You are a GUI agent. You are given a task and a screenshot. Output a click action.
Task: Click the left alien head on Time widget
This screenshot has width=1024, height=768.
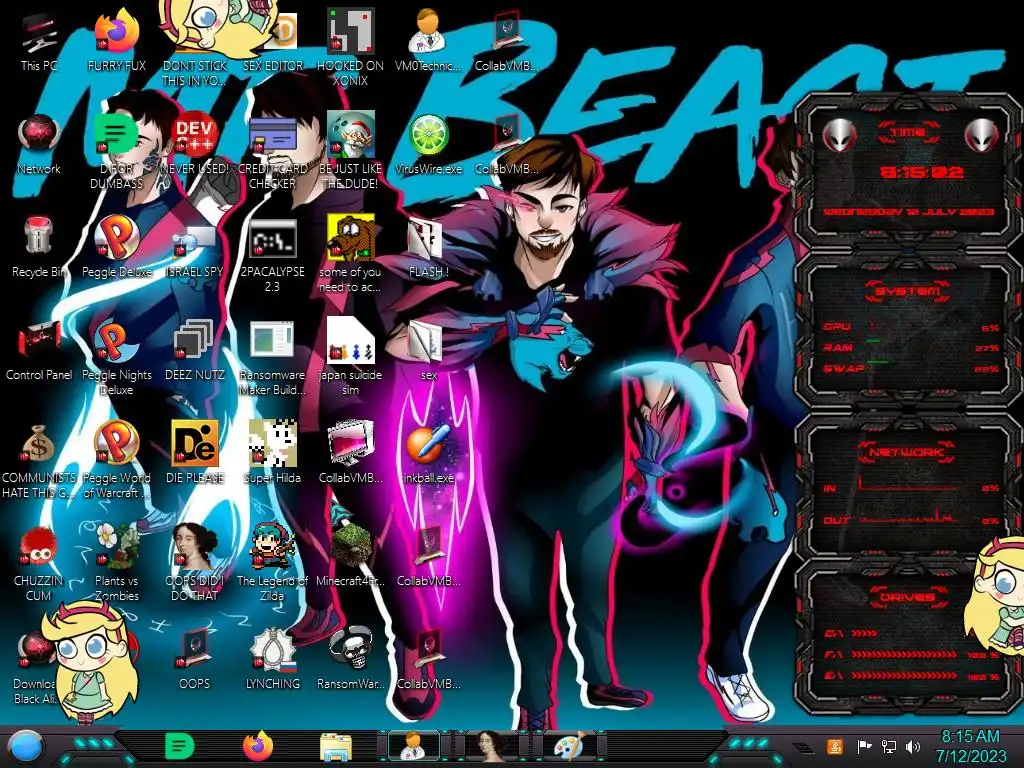[839, 135]
